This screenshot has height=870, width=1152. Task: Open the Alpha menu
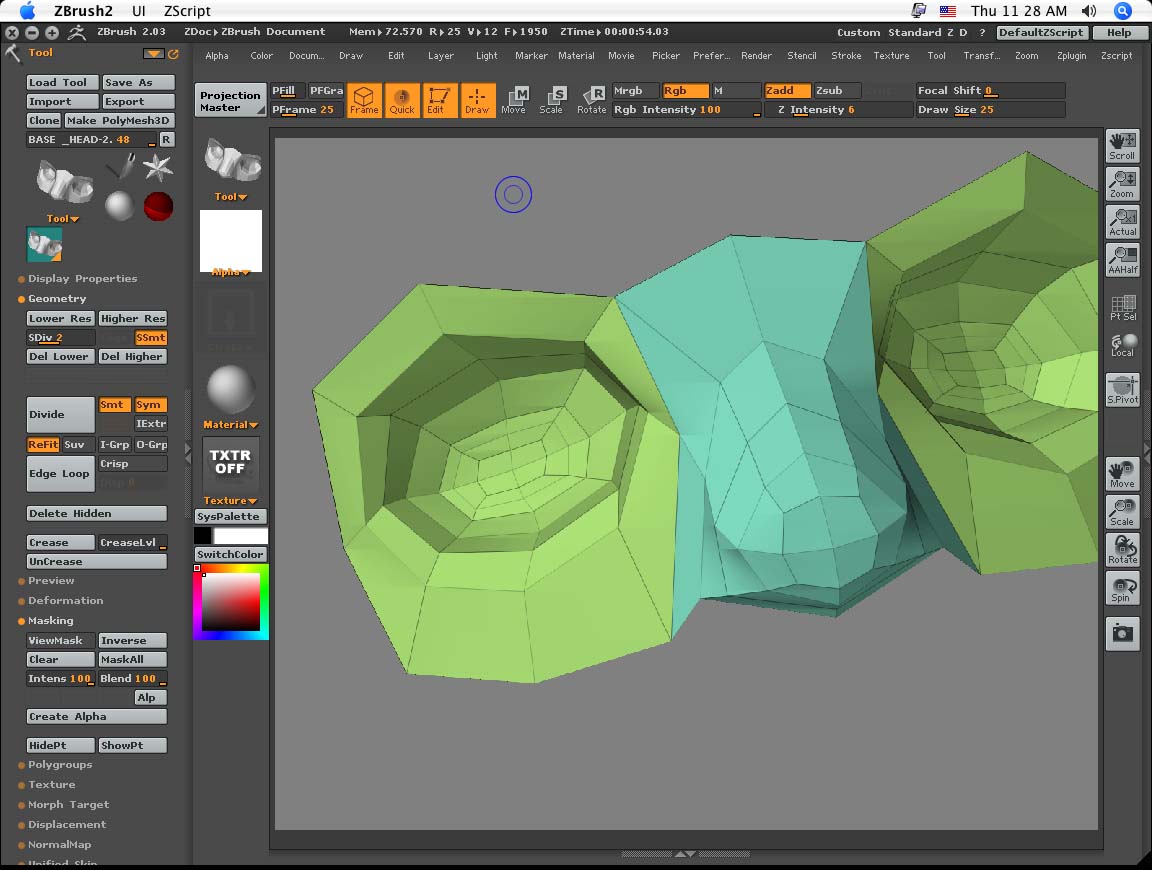coord(217,56)
